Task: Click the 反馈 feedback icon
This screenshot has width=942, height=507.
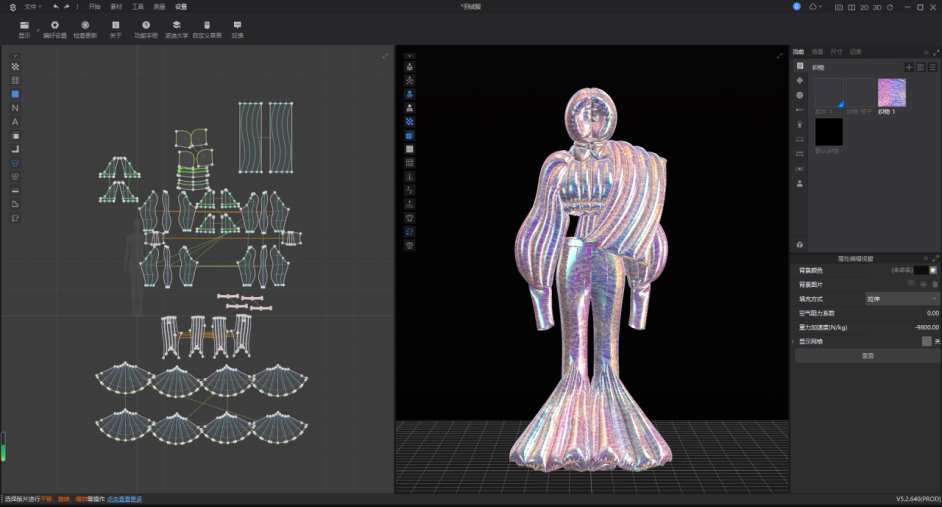Action: coord(237,25)
